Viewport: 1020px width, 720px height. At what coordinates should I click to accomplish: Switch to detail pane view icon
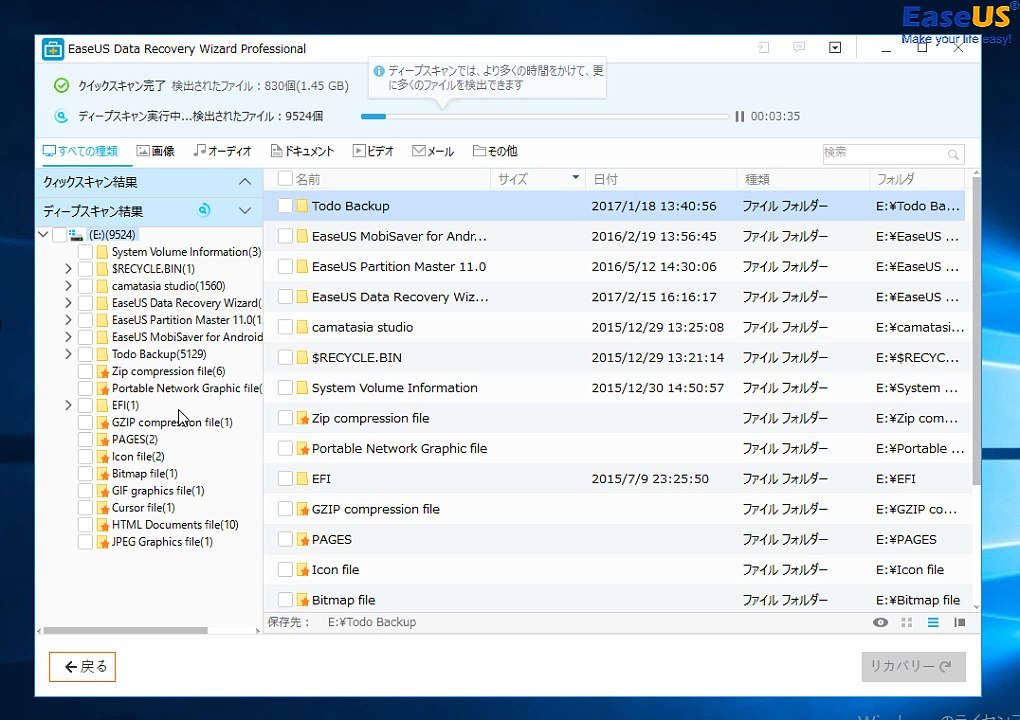(960, 622)
